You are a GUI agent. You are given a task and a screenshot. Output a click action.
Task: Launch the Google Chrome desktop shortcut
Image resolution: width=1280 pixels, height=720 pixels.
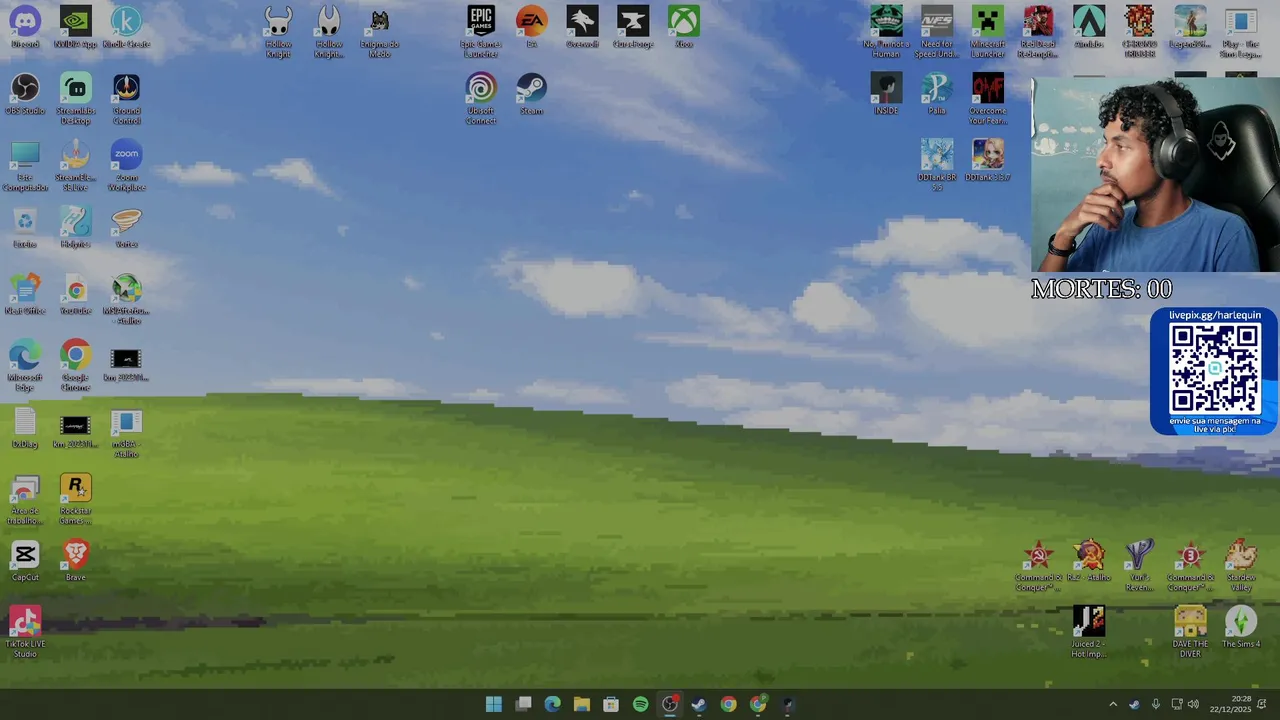76,366
